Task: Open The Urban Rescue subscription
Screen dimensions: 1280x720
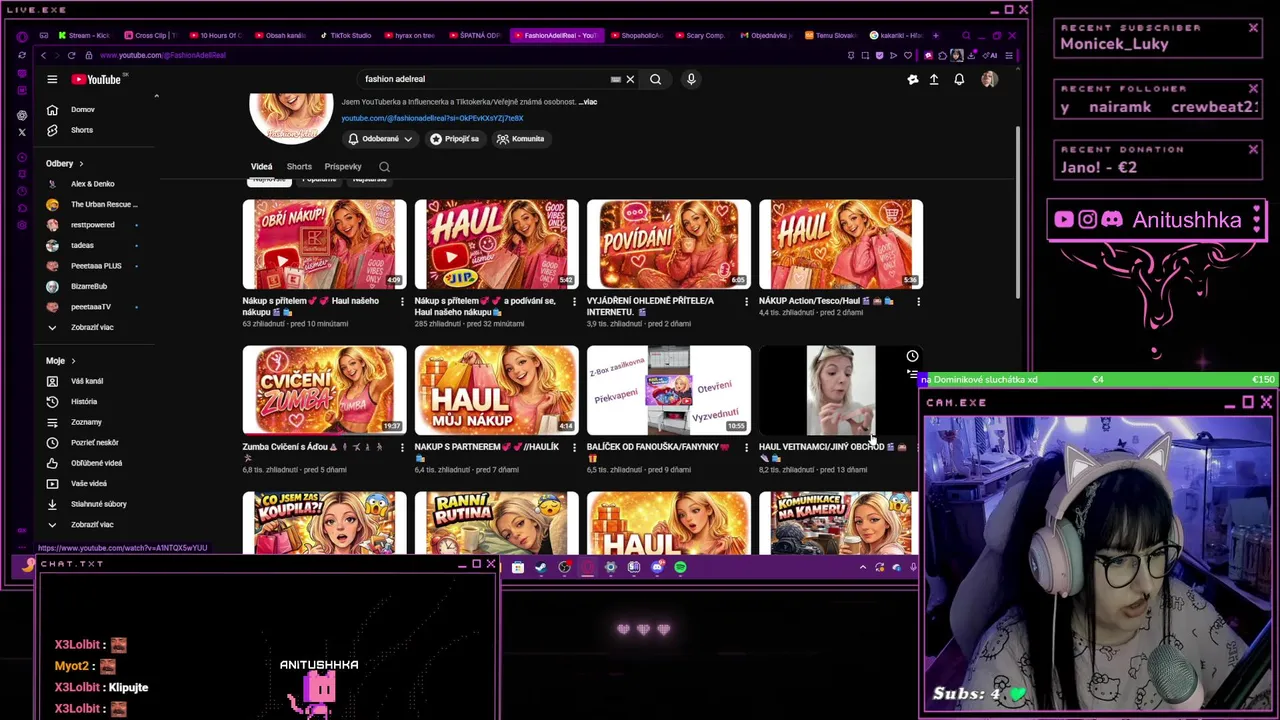Action: [x=104, y=204]
